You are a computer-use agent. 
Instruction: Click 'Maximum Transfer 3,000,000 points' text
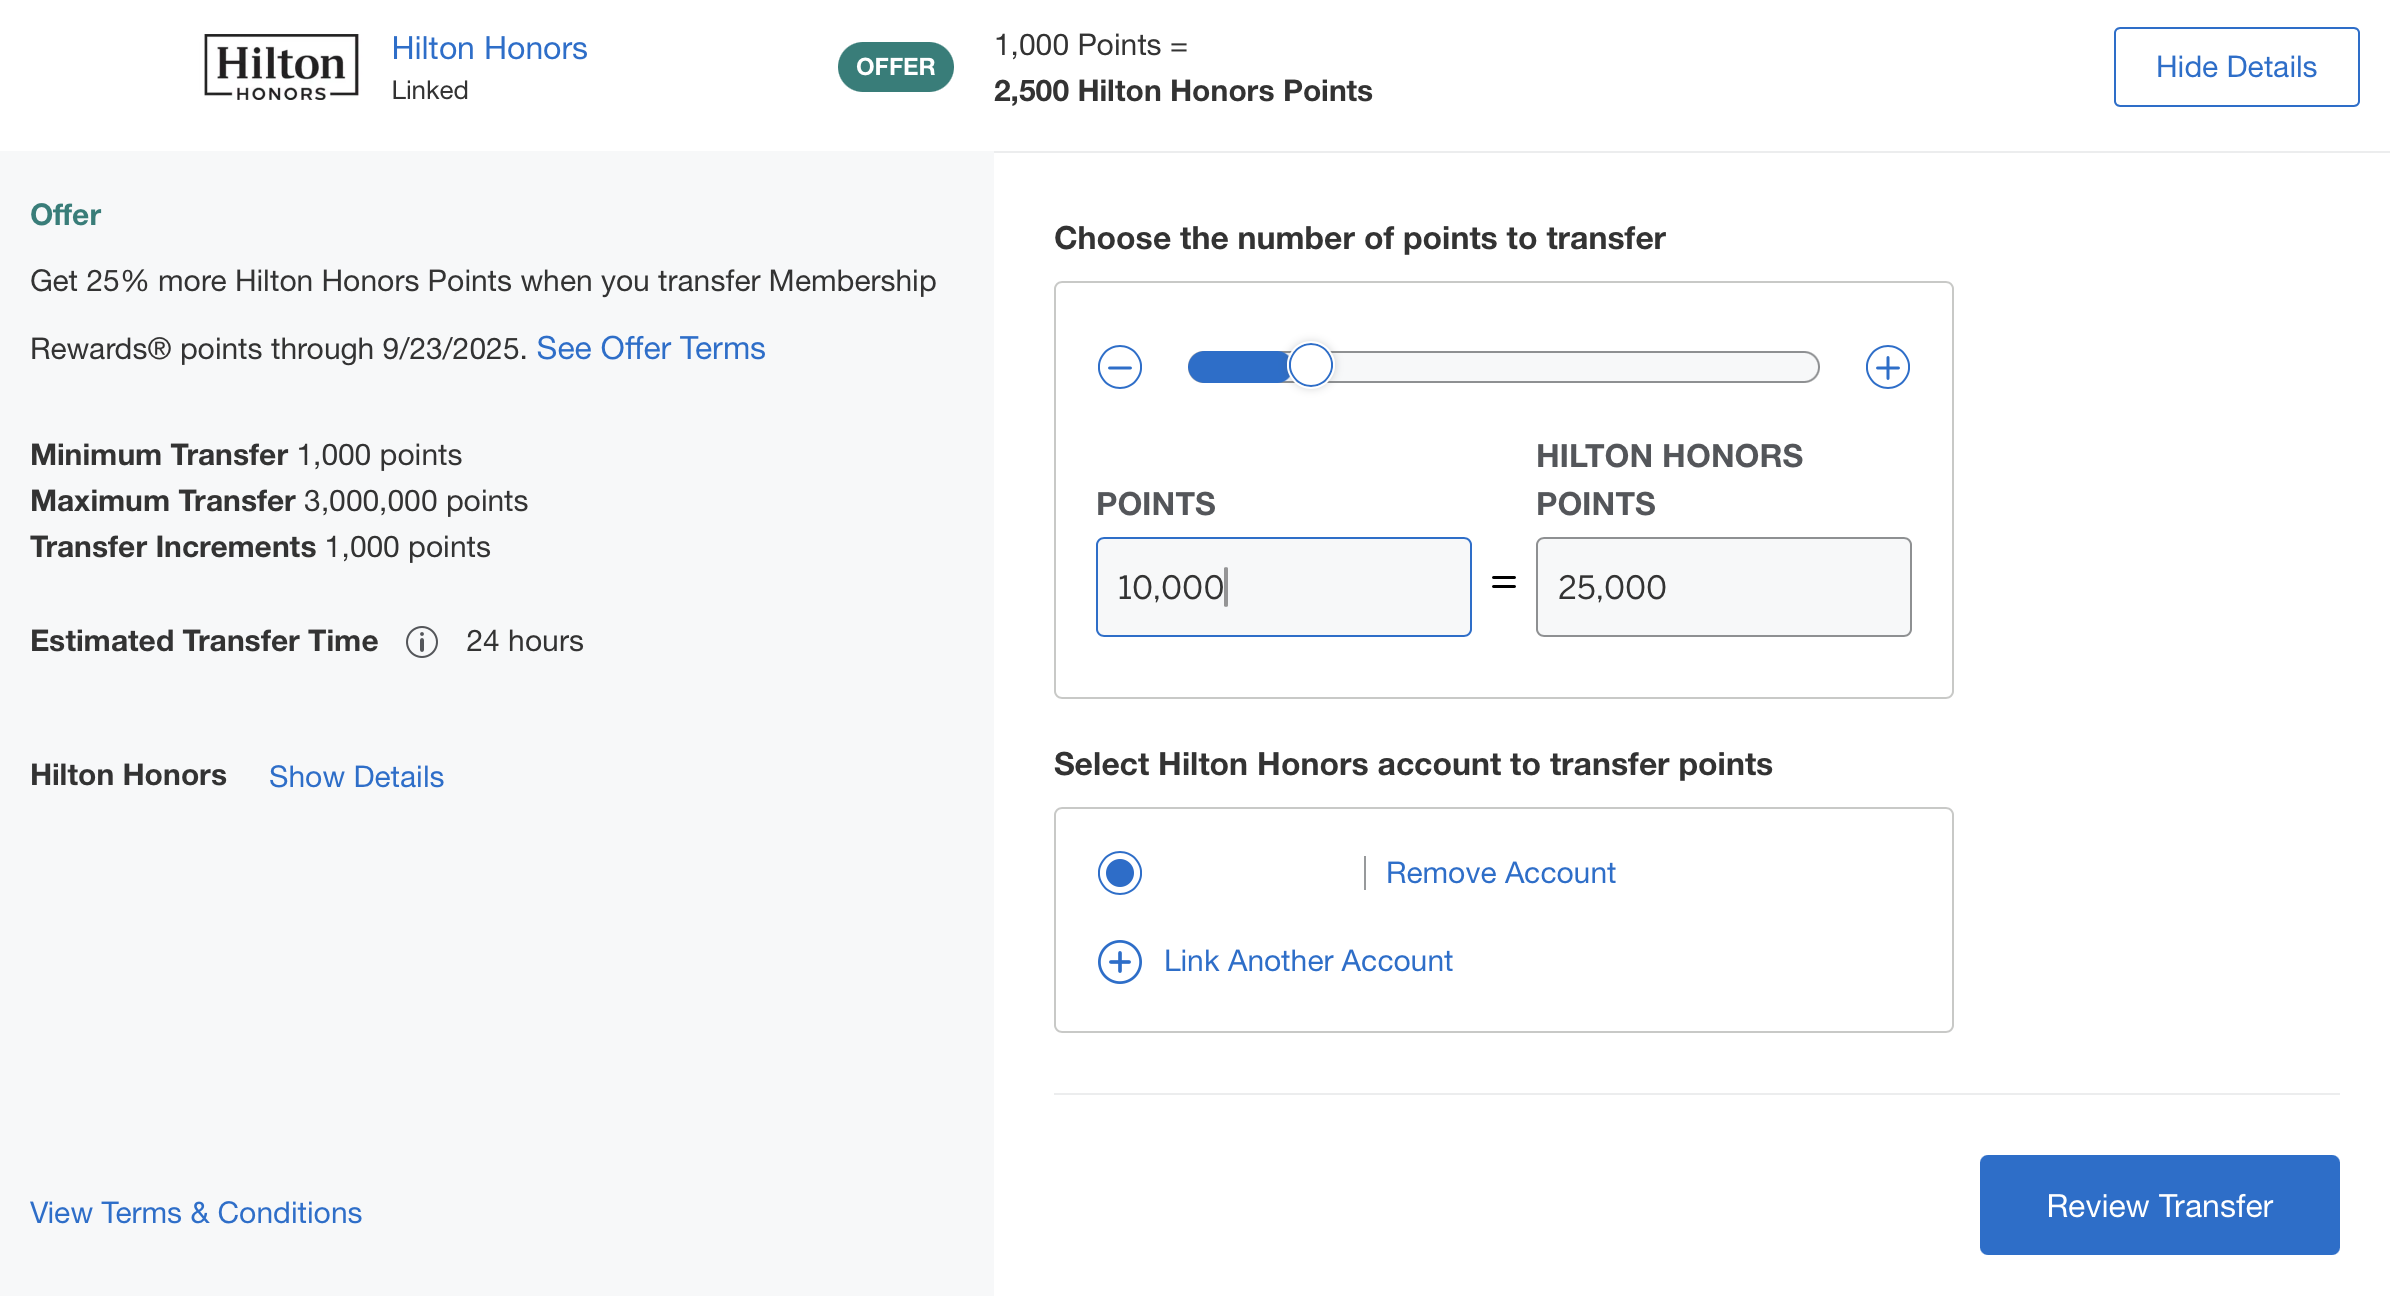[279, 501]
